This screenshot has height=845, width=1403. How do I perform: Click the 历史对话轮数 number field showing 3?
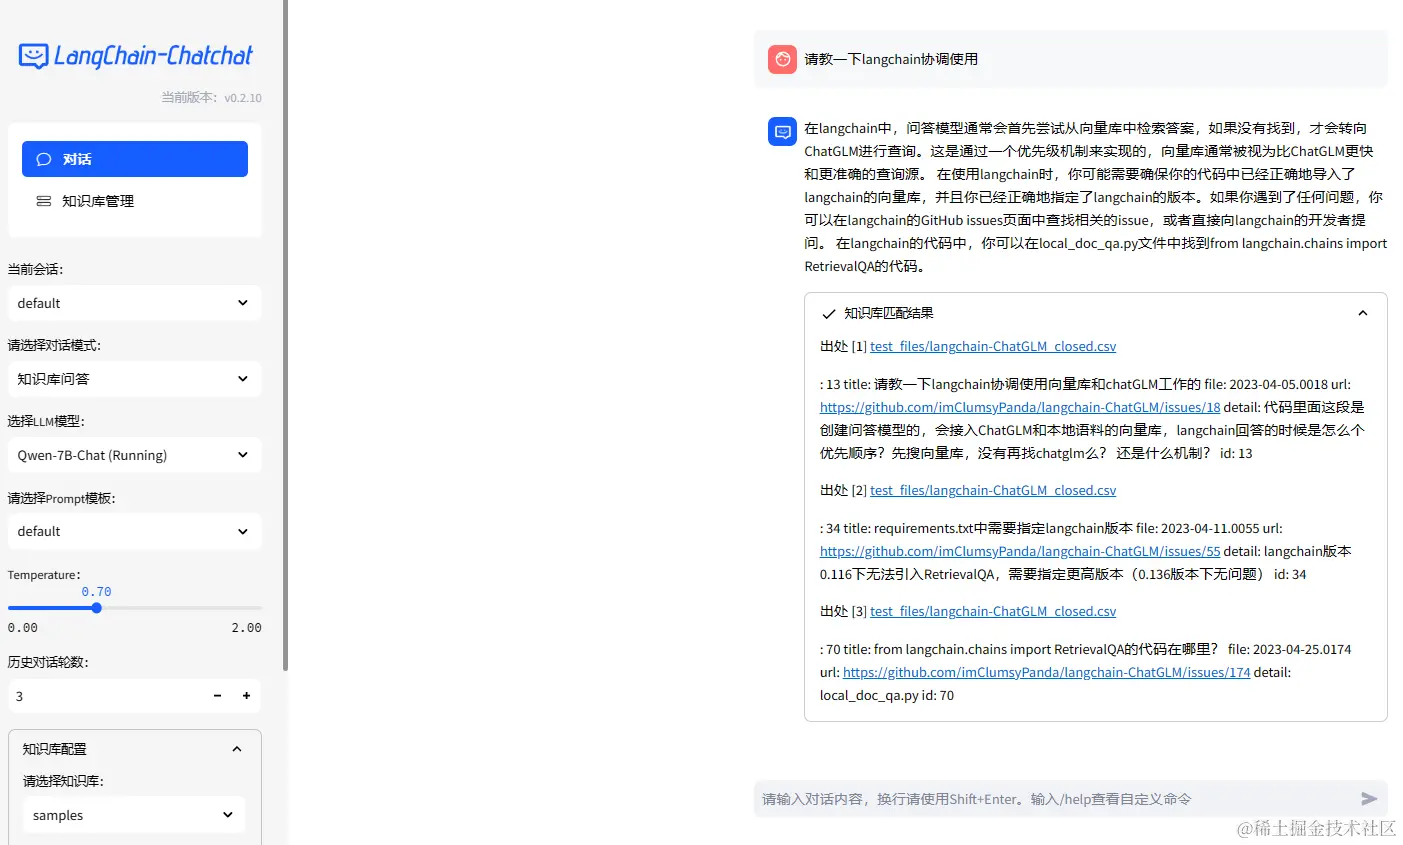pyautogui.click(x=105, y=695)
